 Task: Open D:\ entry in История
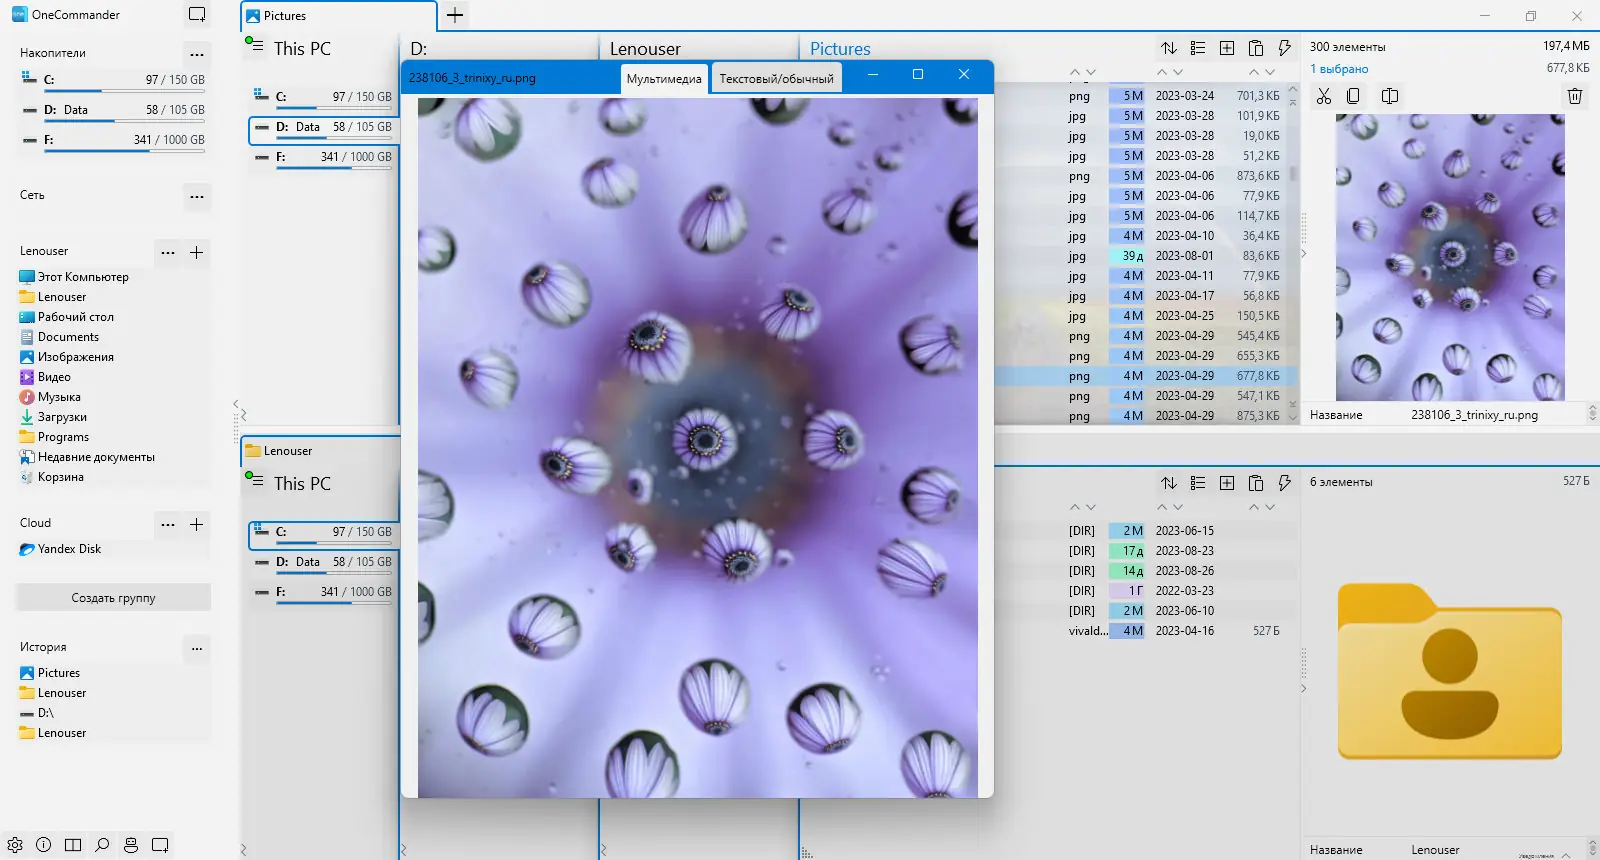click(45, 713)
